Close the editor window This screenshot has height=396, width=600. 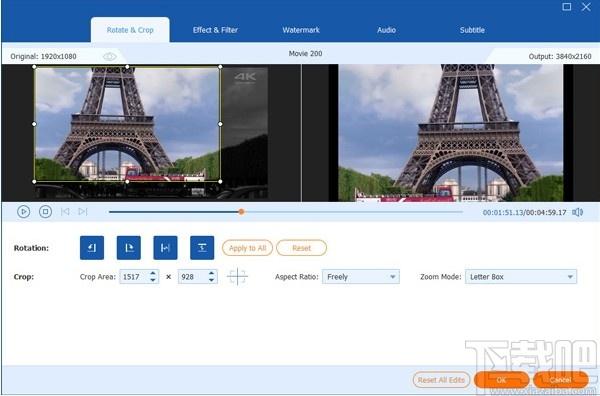[586, 7]
